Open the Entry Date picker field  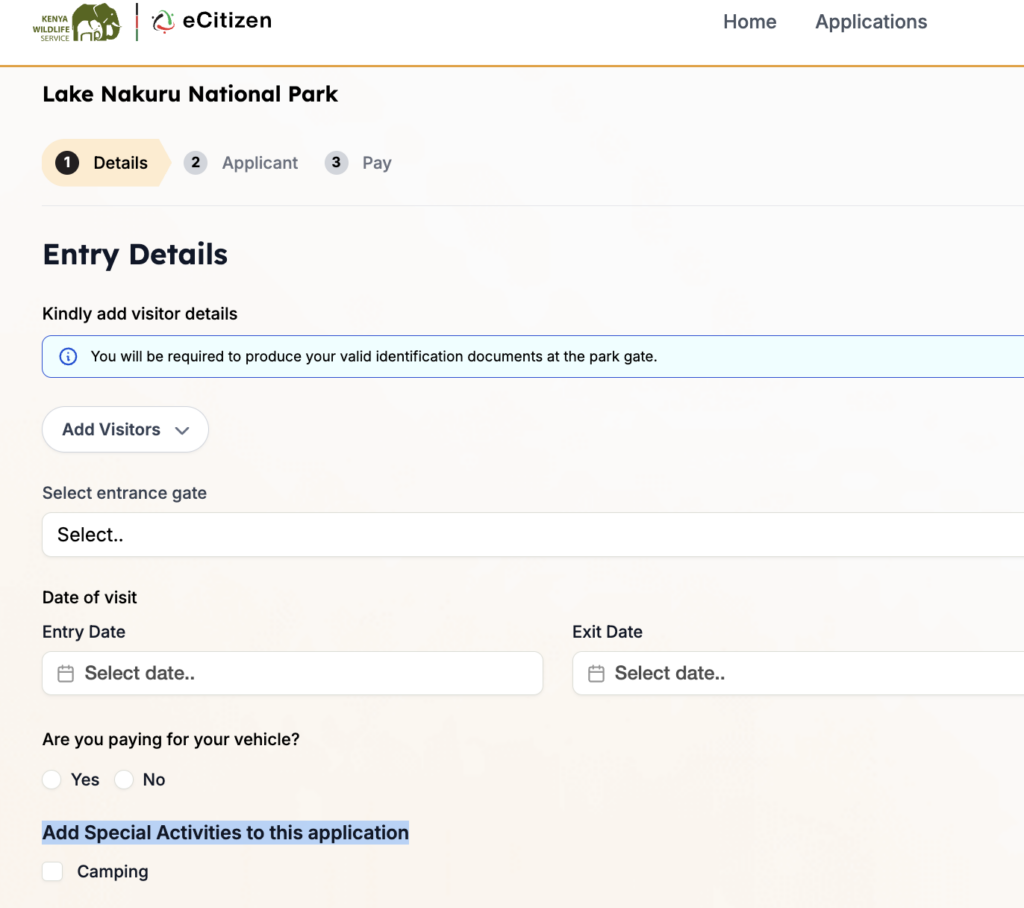click(293, 673)
